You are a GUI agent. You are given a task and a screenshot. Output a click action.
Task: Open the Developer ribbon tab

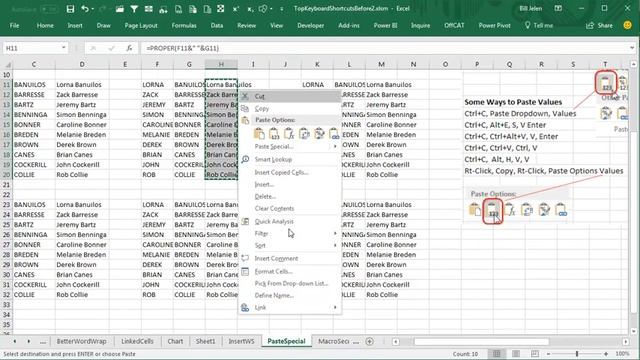(x=310, y=25)
